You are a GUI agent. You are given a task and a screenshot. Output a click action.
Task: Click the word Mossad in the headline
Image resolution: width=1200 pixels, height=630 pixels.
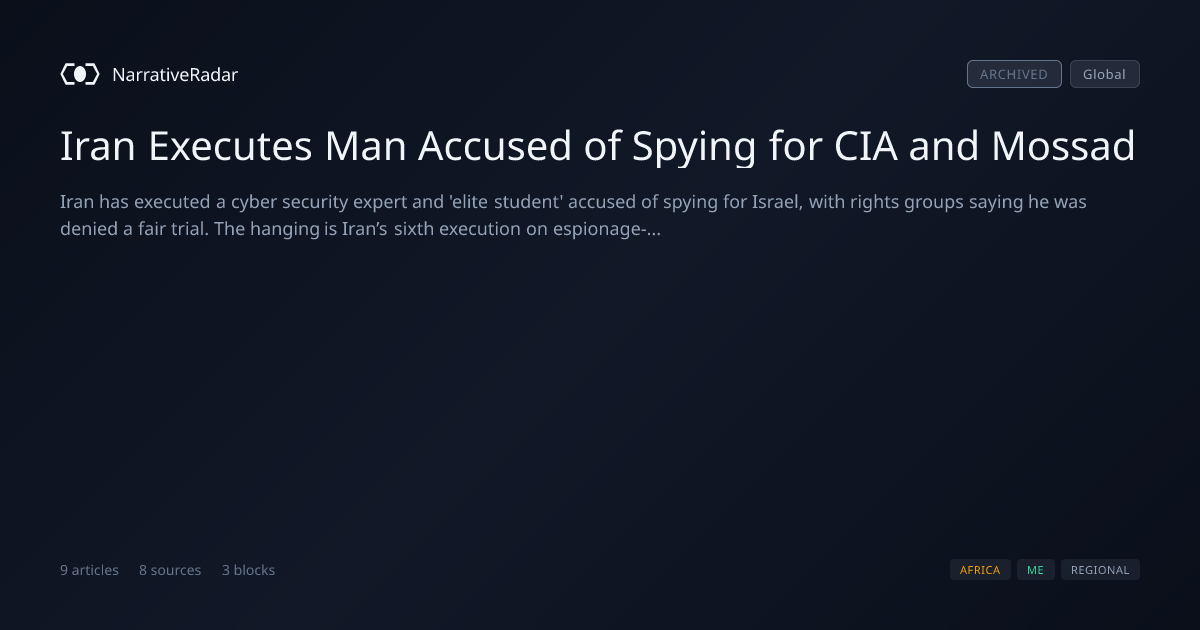click(x=1063, y=146)
